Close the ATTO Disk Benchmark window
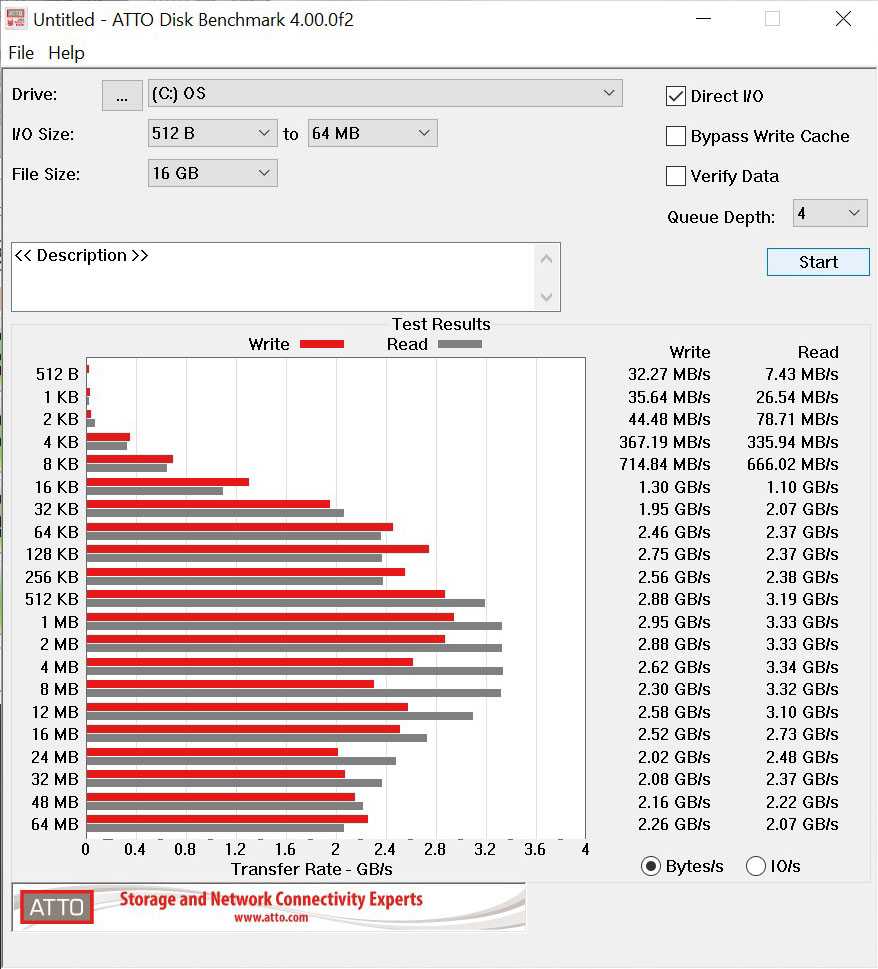This screenshot has height=969, width=878. [x=843, y=19]
